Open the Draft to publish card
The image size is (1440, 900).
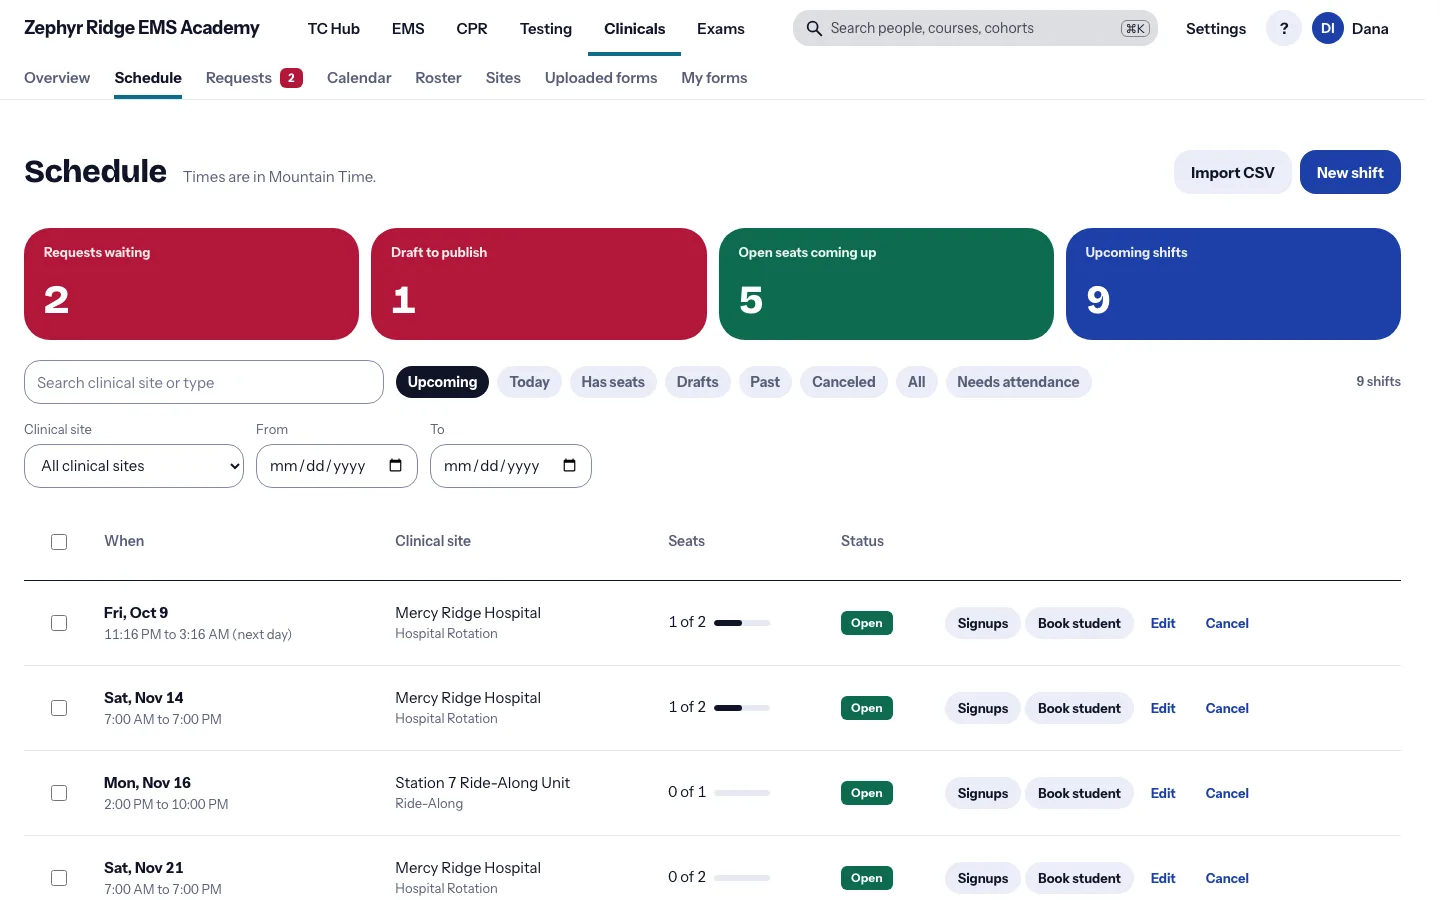pyautogui.click(x=539, y=284)
